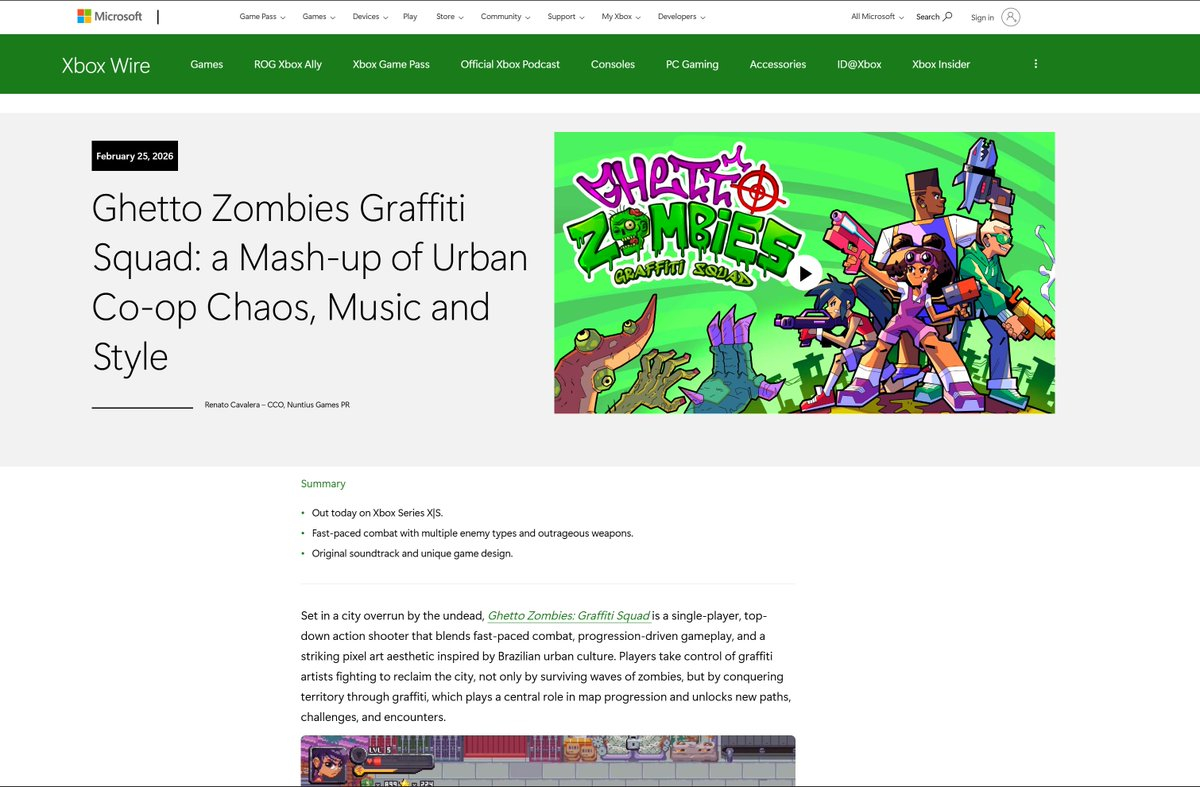Expand the My Xbox dropdown
Viewport: 1200px width, 787px height.
621,17
